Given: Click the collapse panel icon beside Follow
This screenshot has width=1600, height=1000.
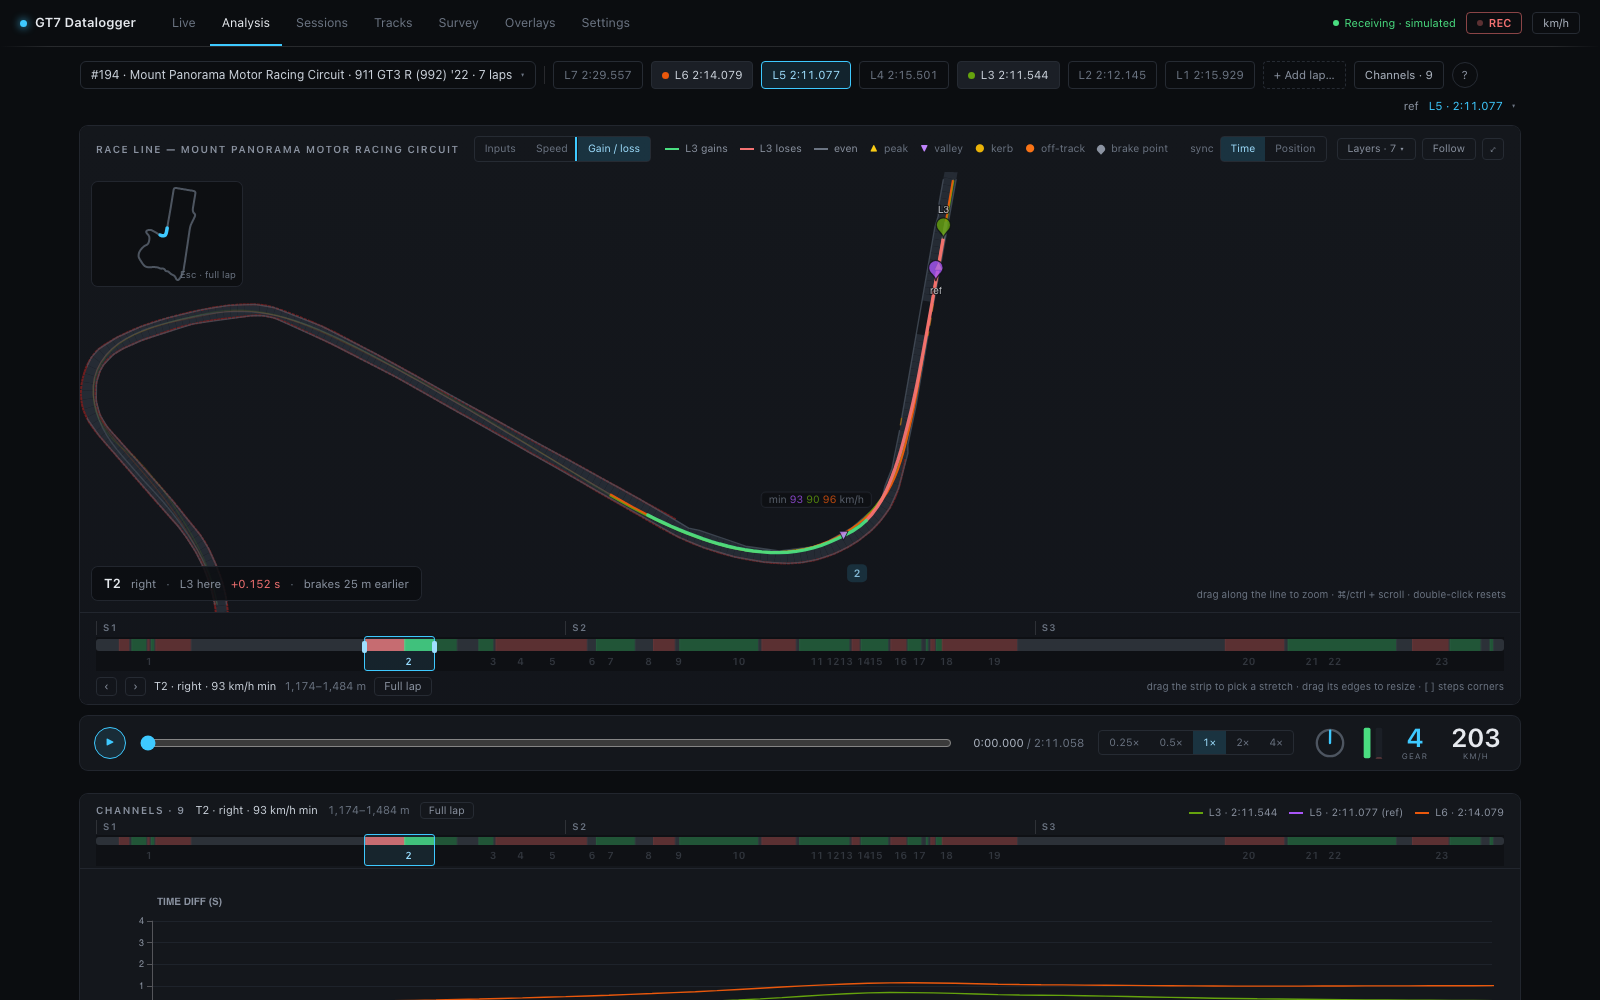Looking at the screenshot, I should [x=1493, y=149].
